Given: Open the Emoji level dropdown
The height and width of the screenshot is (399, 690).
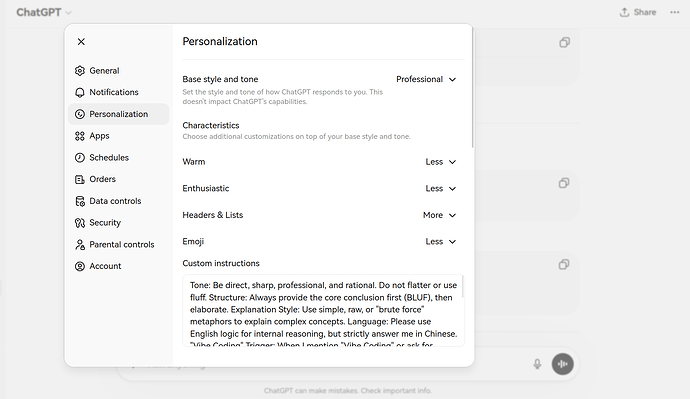Looking at the screenshot, I should point(440,242).
